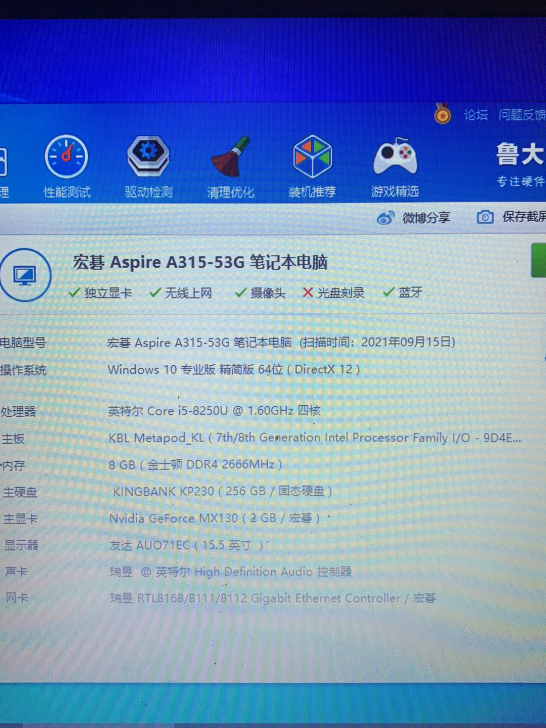Viewport: 546px width, 728px height.
Task: Open 性能测试 performance test gauge icon
Action: pyautogui.click(x=67, y=156)
